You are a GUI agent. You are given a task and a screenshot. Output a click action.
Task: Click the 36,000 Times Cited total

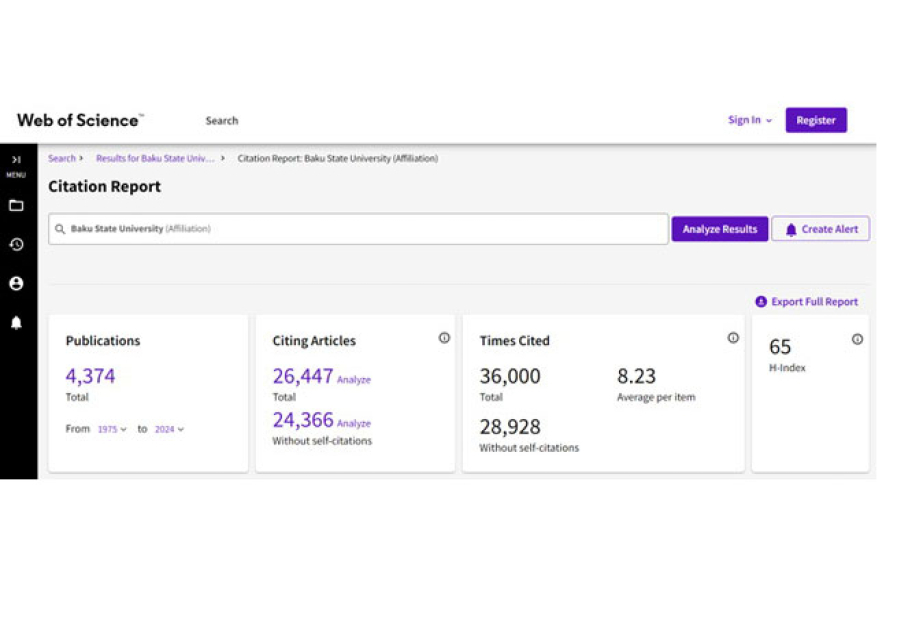pos(510,376)
